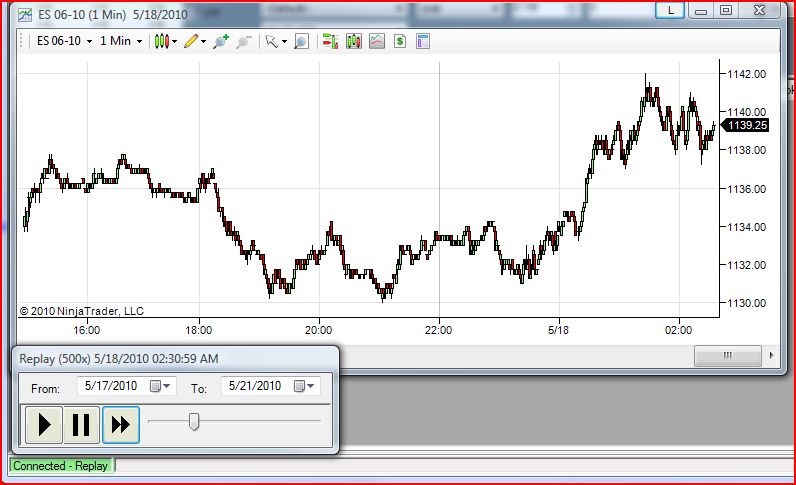Maximize the chart window
Image resolution: width=796 pixels, height=485 pixels.
pos(726,11)
